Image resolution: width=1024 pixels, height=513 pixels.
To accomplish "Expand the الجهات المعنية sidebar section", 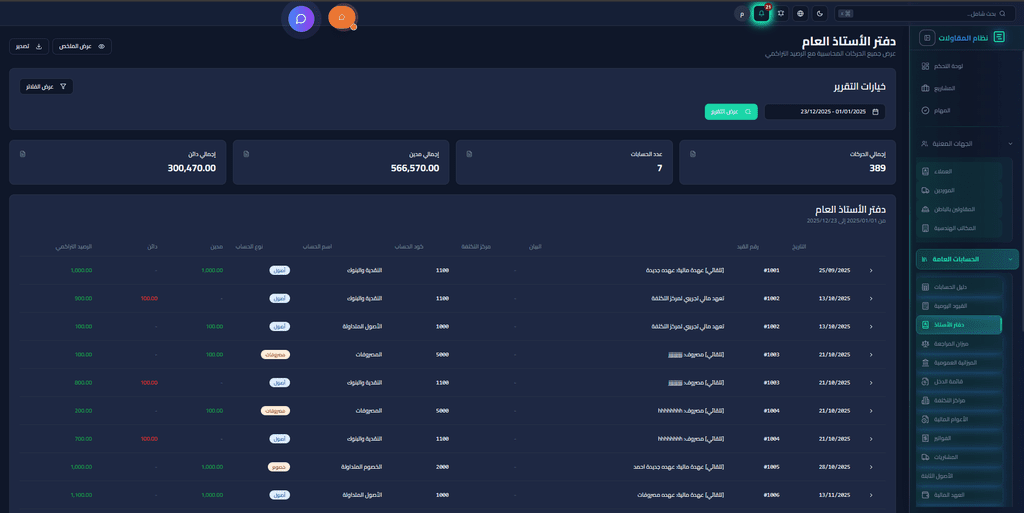I will pyautogui.click(x=1010, y=144).
